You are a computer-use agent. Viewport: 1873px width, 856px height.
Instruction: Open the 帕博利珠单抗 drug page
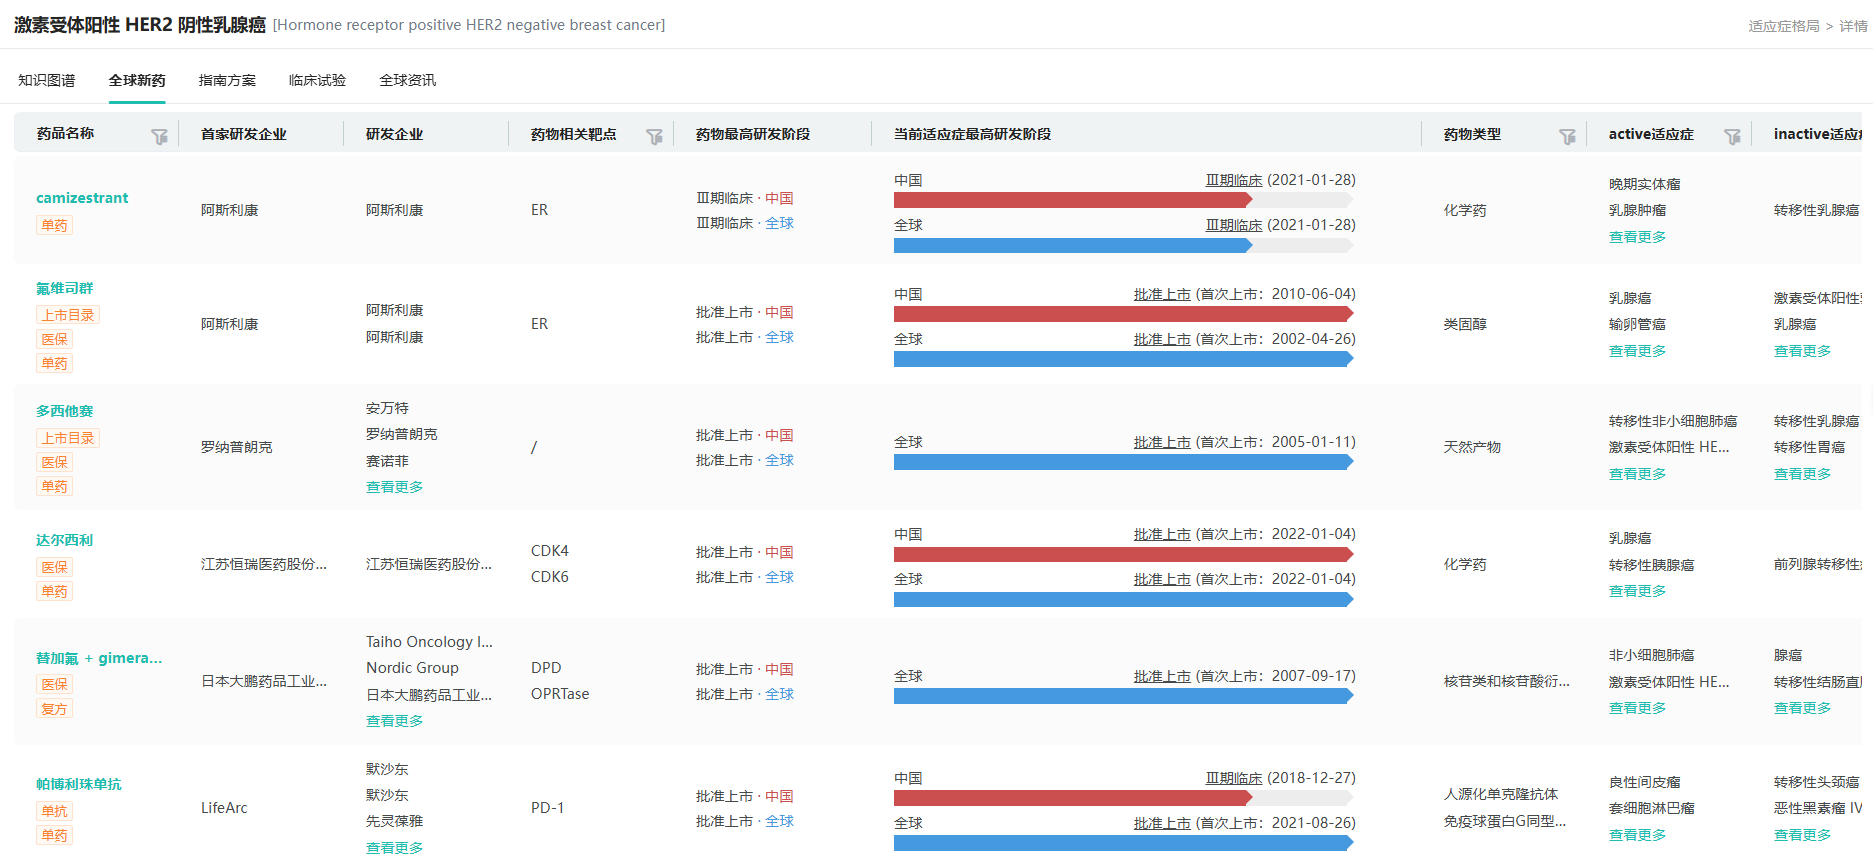(x=79, y=784)
